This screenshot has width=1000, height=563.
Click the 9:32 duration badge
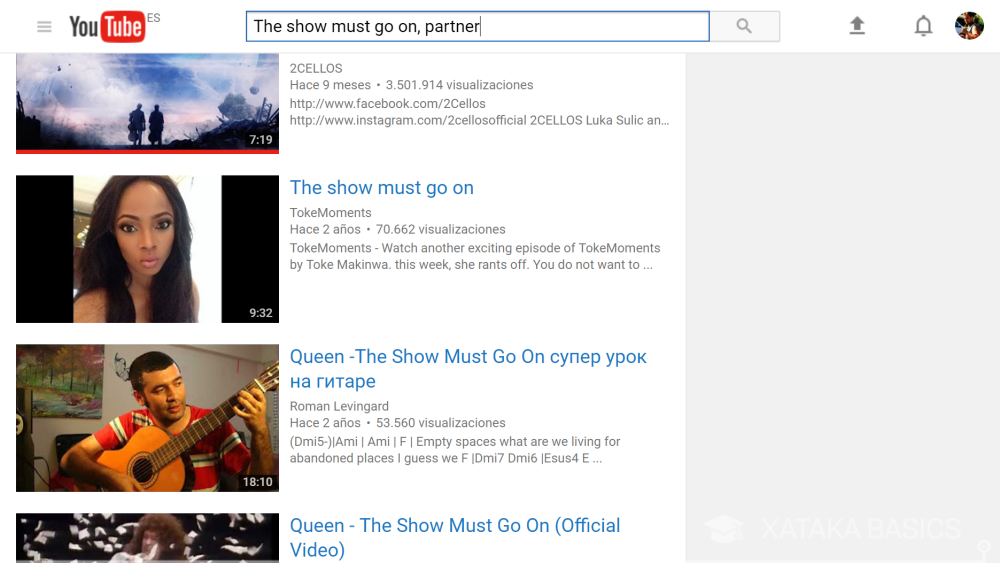point(260,313)
